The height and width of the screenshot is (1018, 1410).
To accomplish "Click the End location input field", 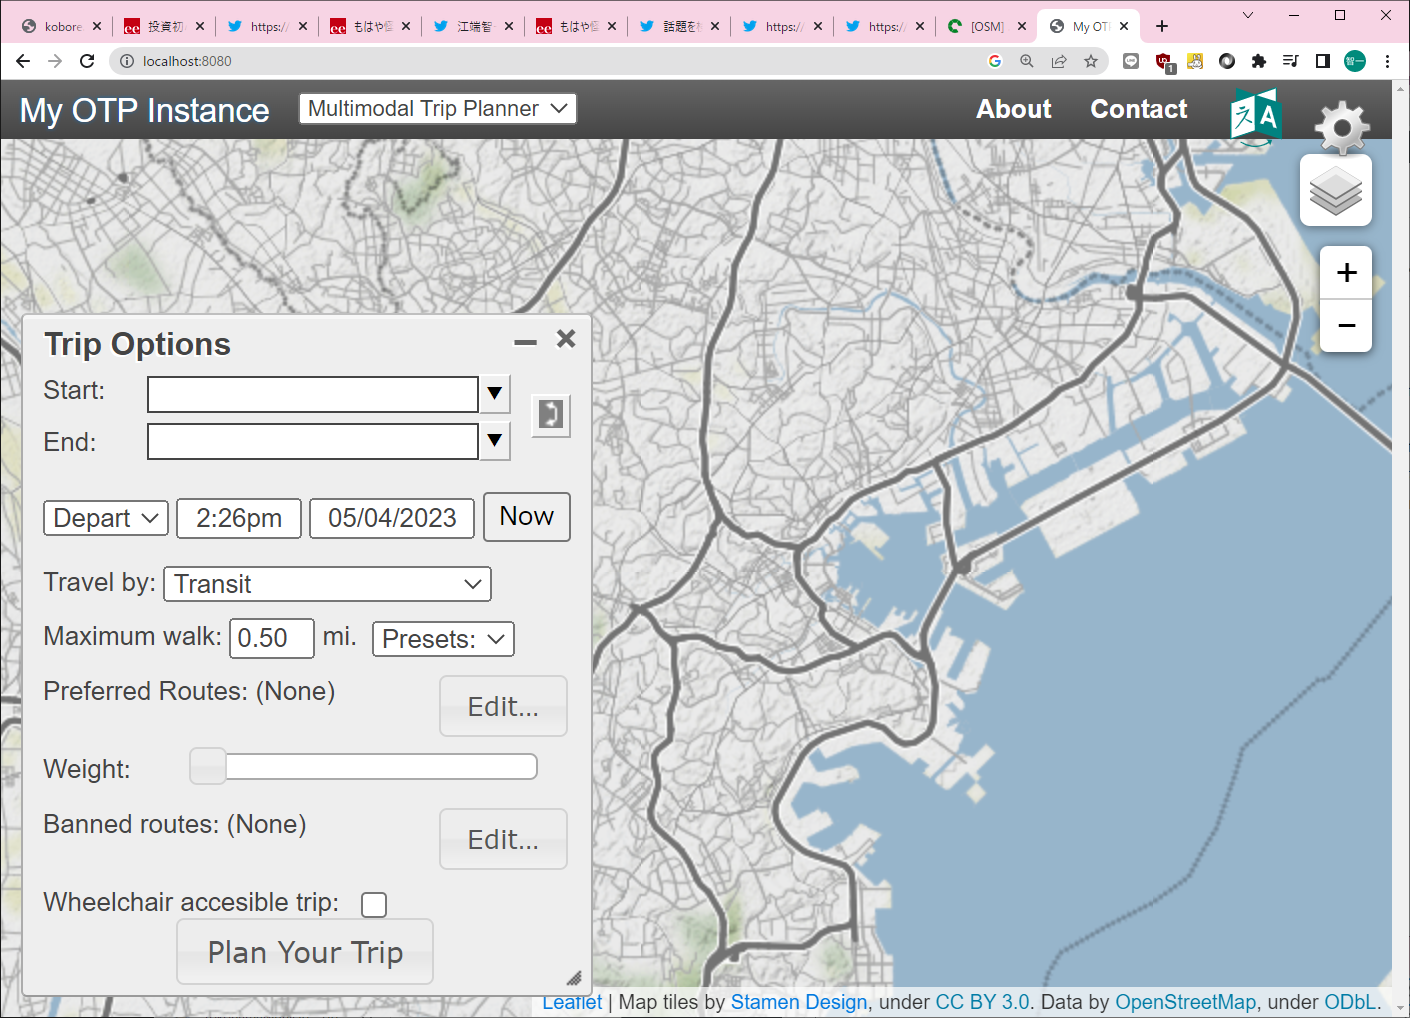I will 313,442.
